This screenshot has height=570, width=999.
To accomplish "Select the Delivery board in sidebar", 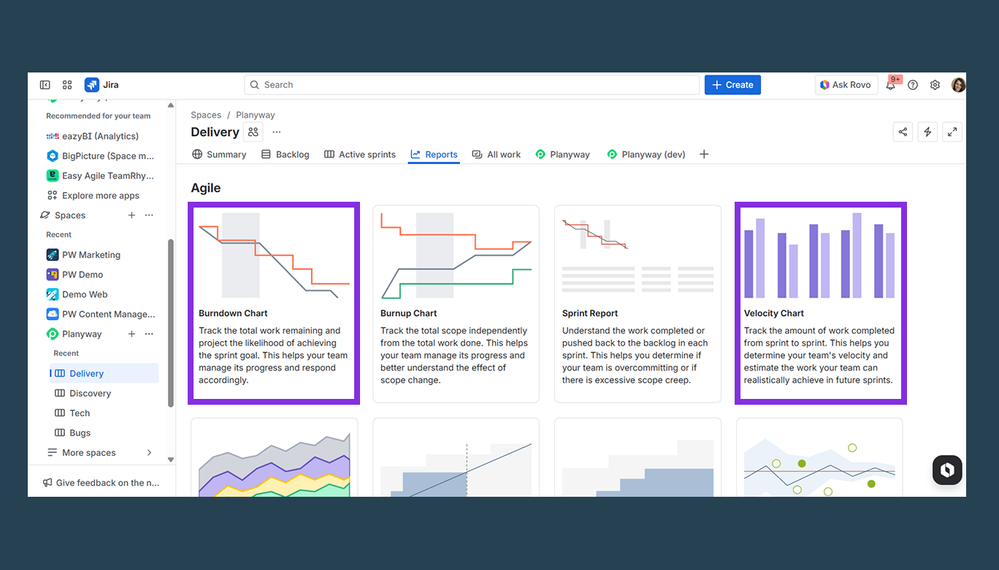I will pyautogui.click(x=104, y=373).
